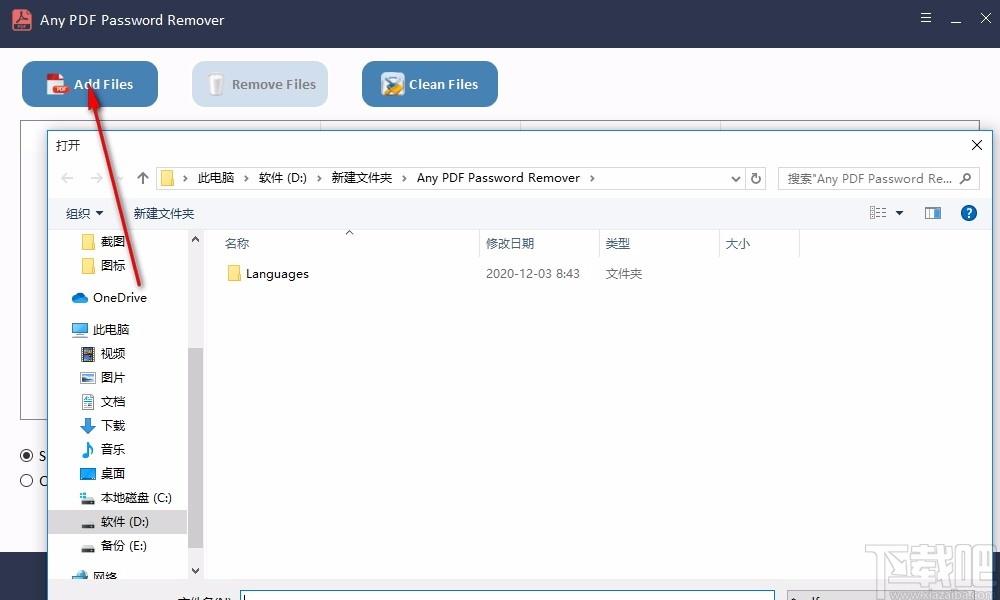Click 新建文件夹 toolbar button

[164, 214]
